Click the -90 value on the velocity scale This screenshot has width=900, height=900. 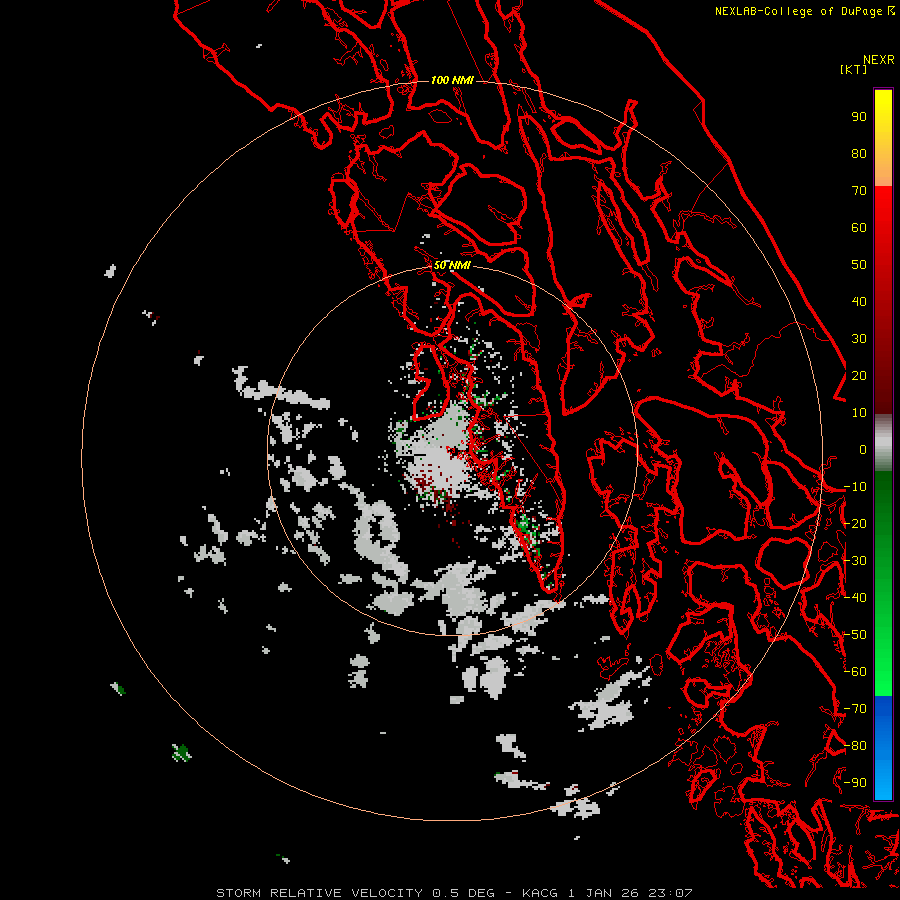[x=855, y=783]
